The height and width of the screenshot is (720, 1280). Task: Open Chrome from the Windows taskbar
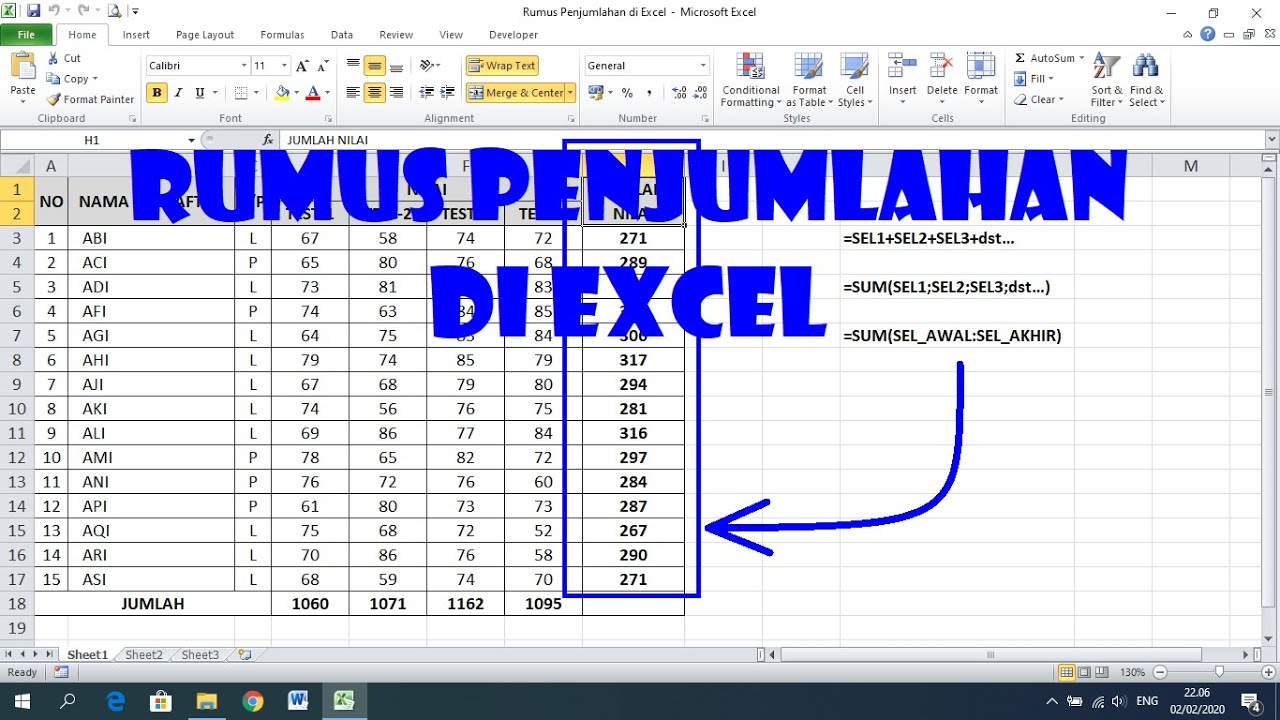pos(252,701)
